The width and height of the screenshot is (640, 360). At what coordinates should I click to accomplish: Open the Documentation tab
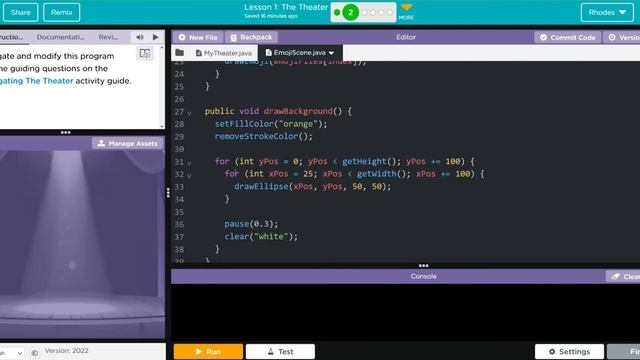pos(60,37)
